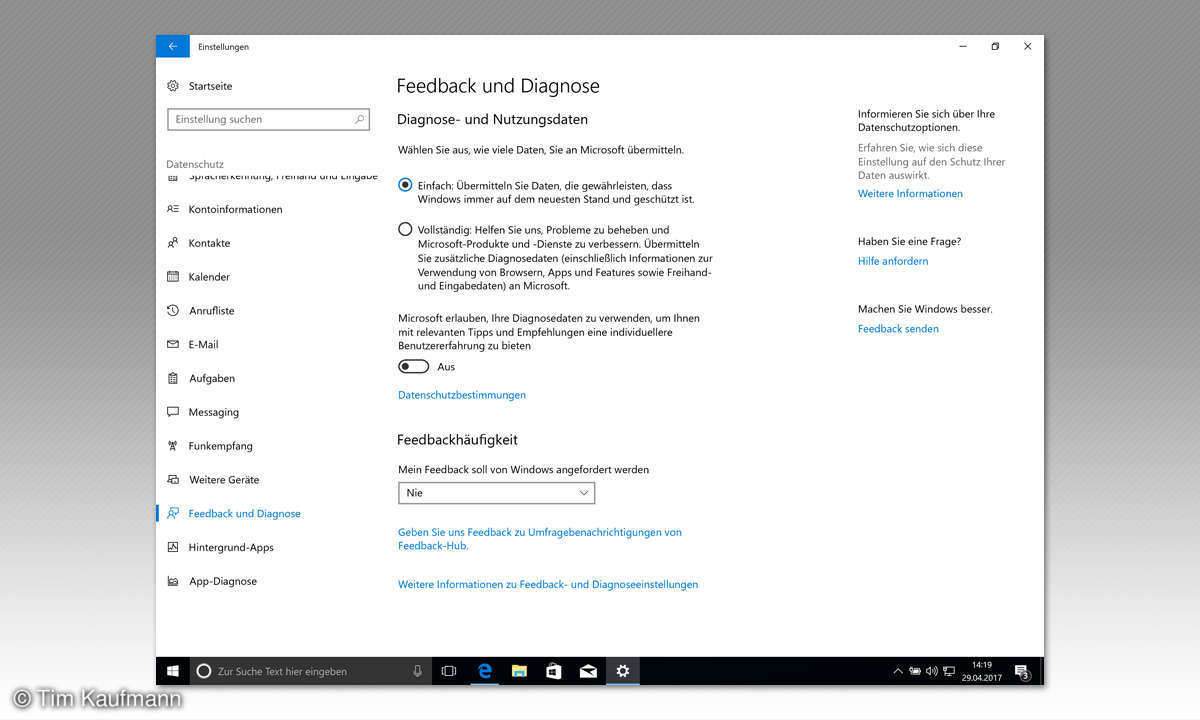Image resolution: width=1200 pixels, height=720 pixels.
Task: Click the Weitere Geräte icon
Action: 173,480
